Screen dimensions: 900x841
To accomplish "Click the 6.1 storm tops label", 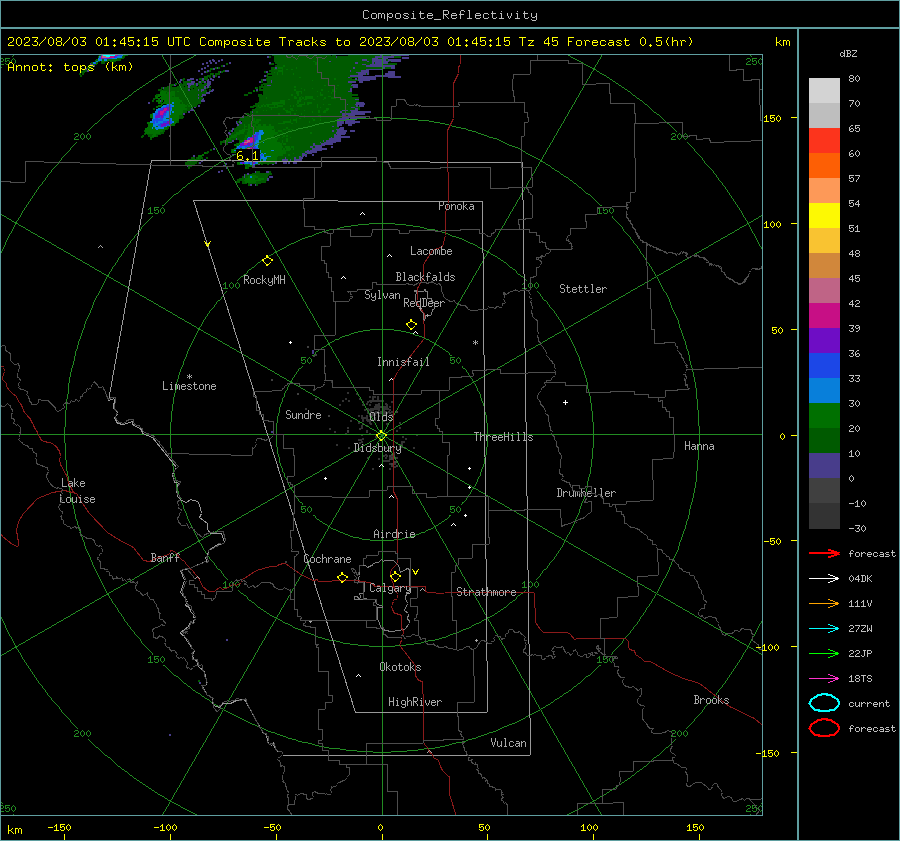I will pos(247,156).
